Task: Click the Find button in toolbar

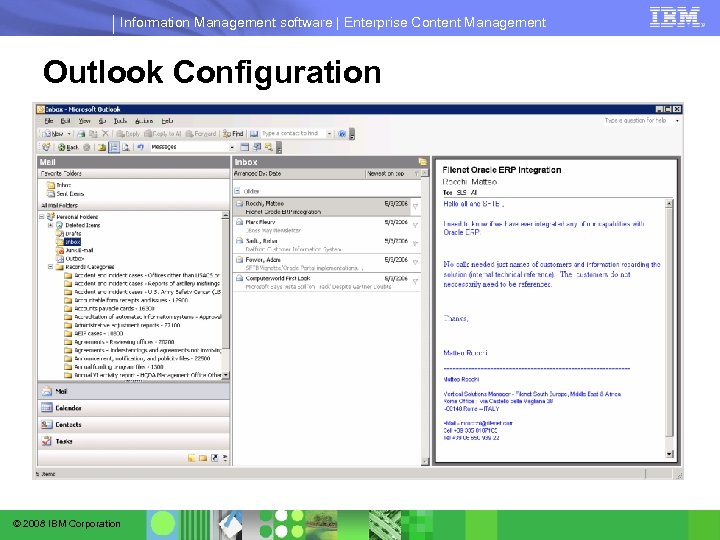Action: pos(233,134)
